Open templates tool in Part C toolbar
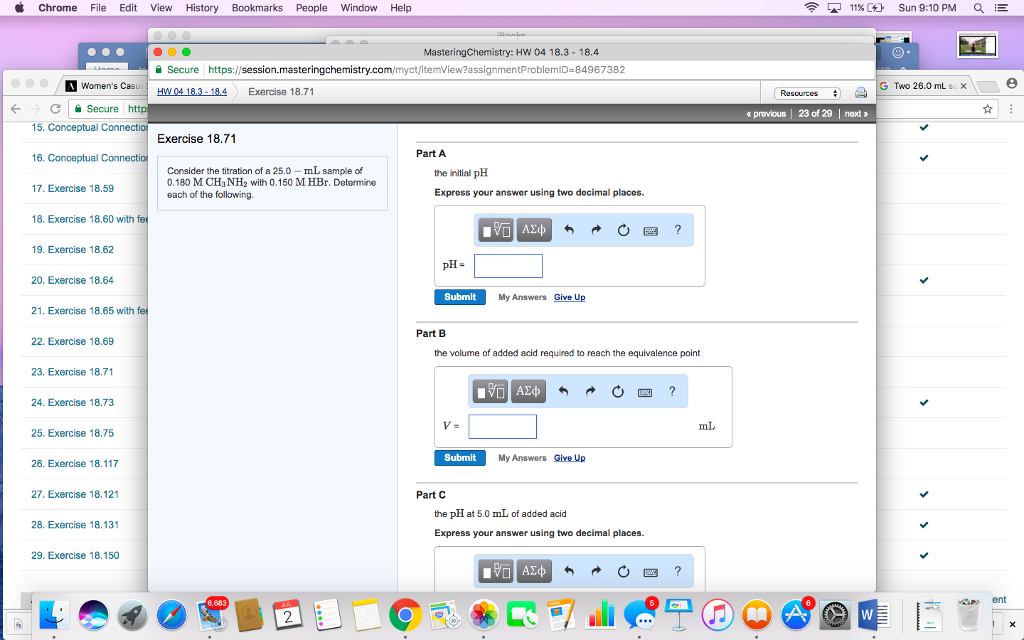1024x640 pixels. click(496, 571)
